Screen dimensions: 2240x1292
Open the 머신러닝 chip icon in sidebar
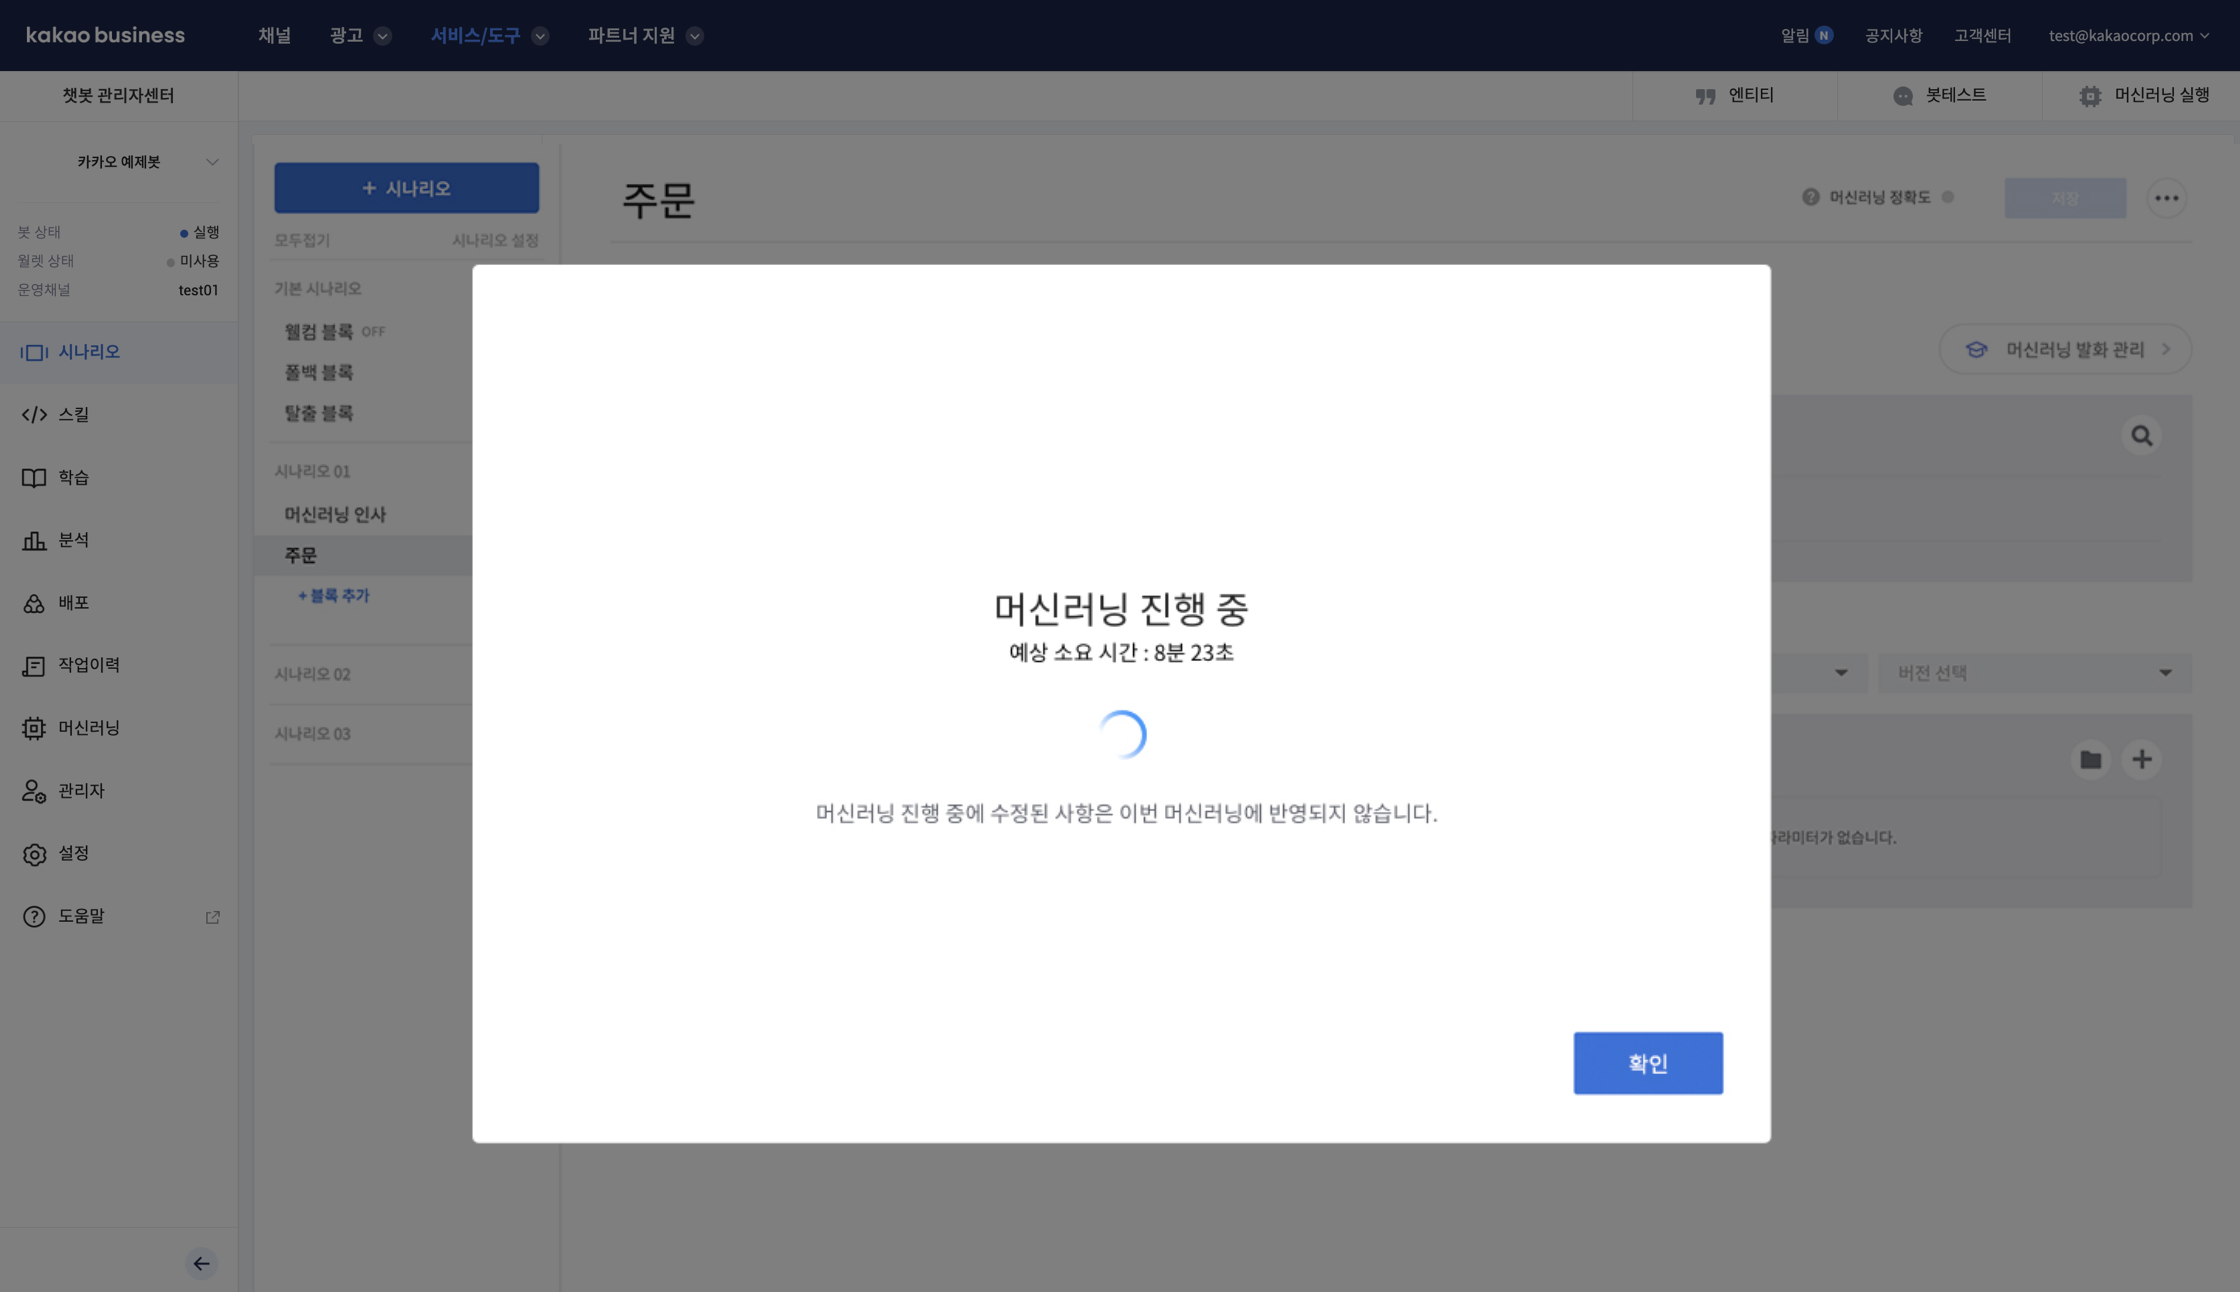[34, 728]
